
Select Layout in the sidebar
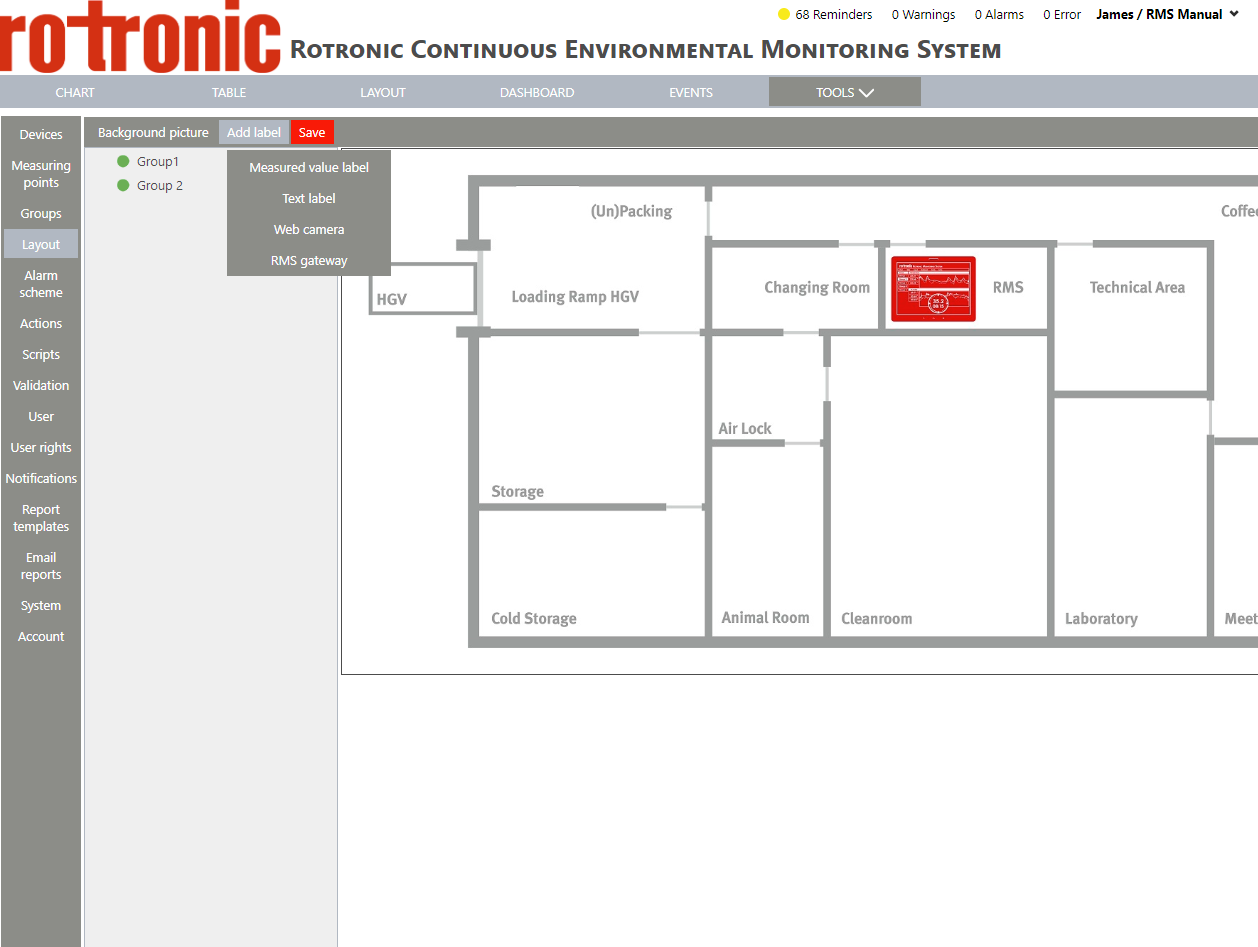pos(41,244)
